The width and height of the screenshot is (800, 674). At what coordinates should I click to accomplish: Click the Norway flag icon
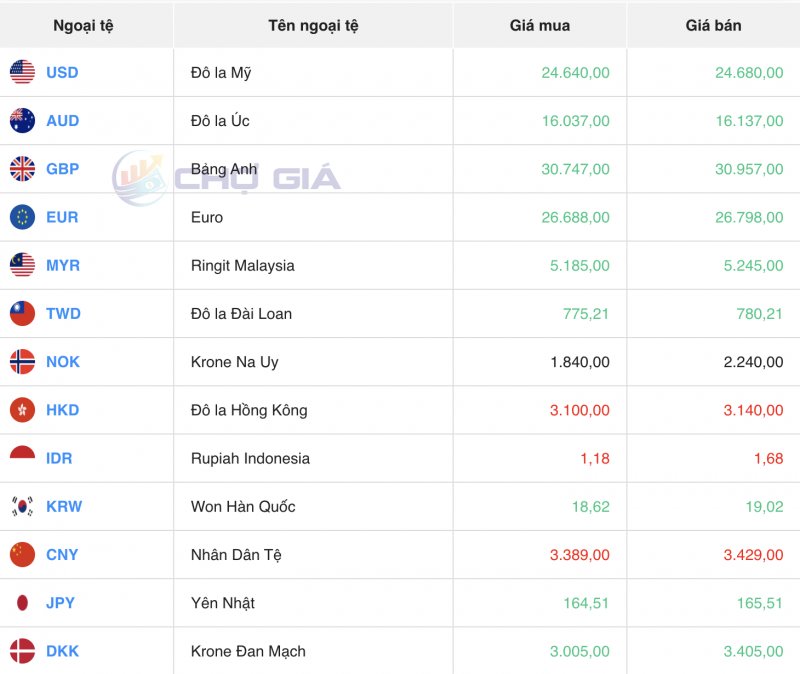point(22,362)
